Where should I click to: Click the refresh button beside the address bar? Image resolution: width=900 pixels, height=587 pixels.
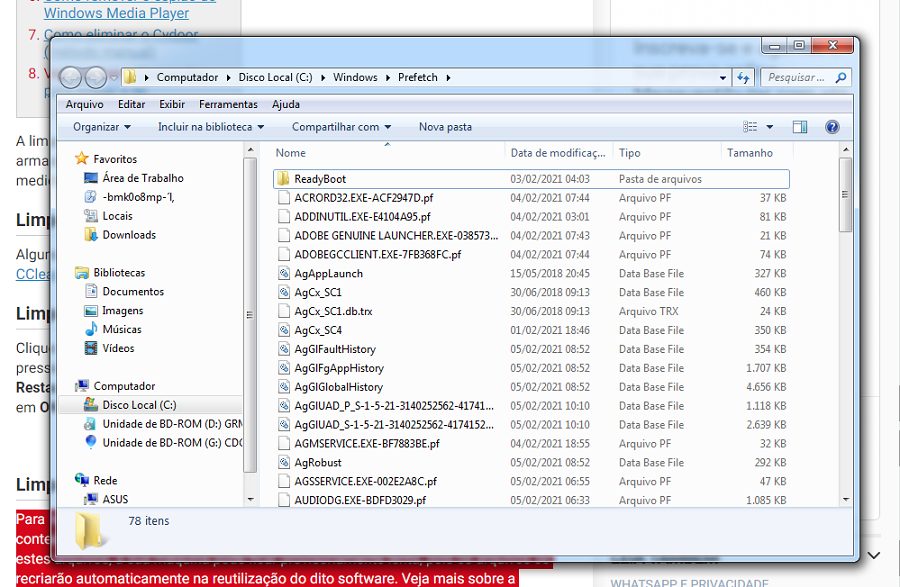point(743,77)
